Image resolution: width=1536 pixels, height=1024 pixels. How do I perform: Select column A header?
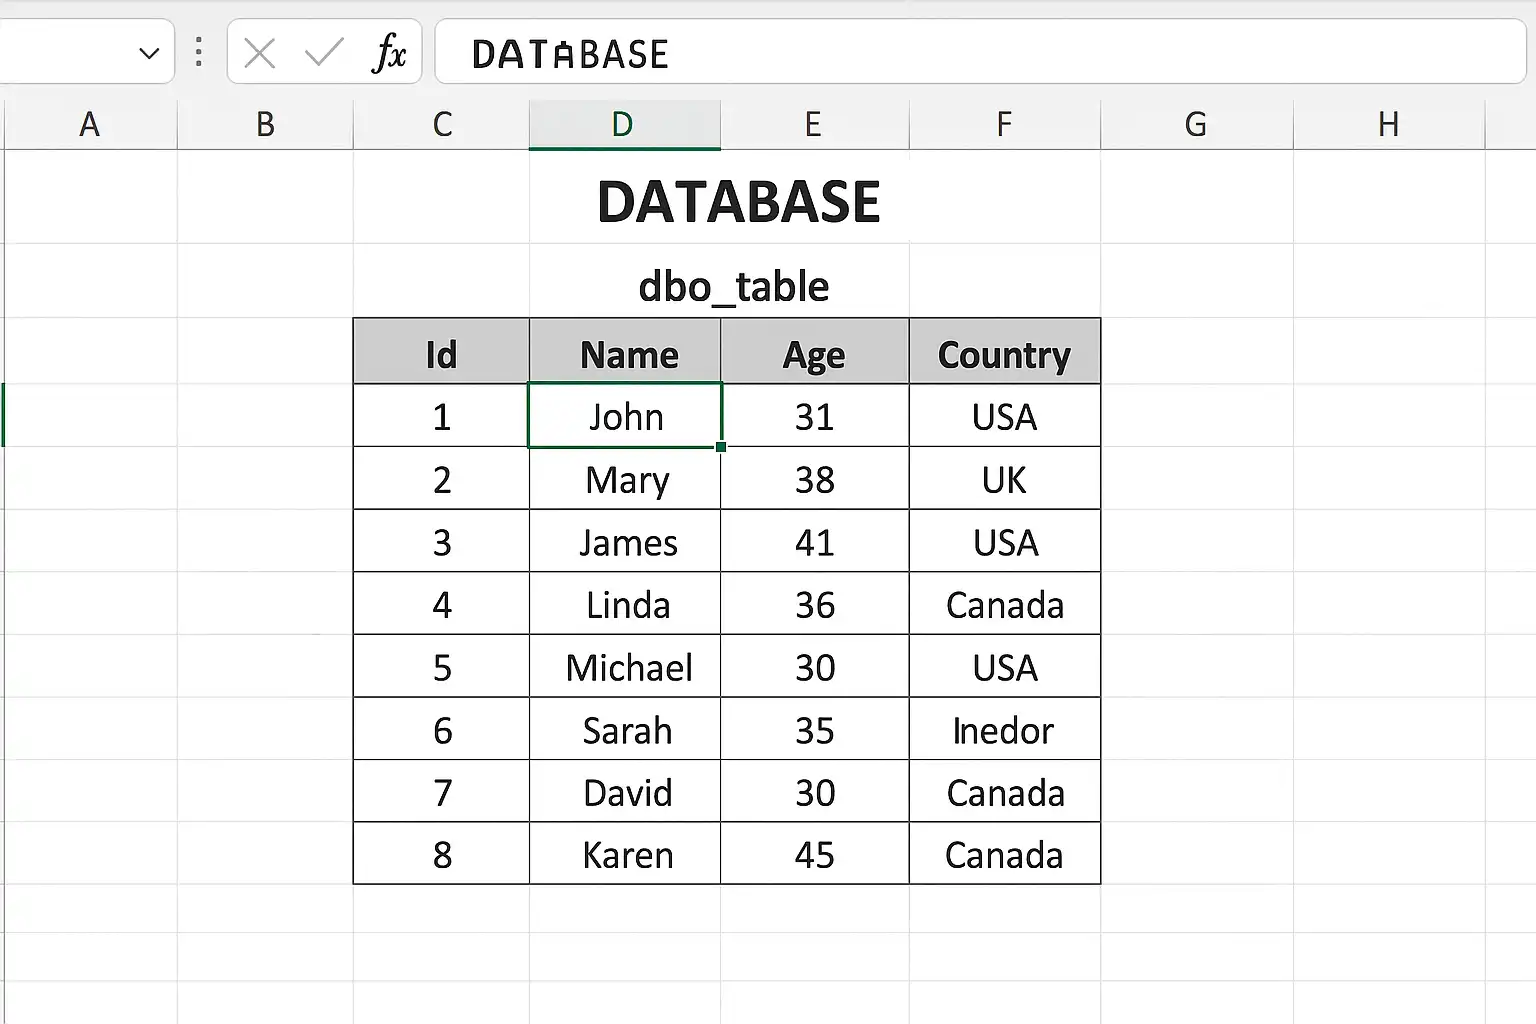point(90,124)
